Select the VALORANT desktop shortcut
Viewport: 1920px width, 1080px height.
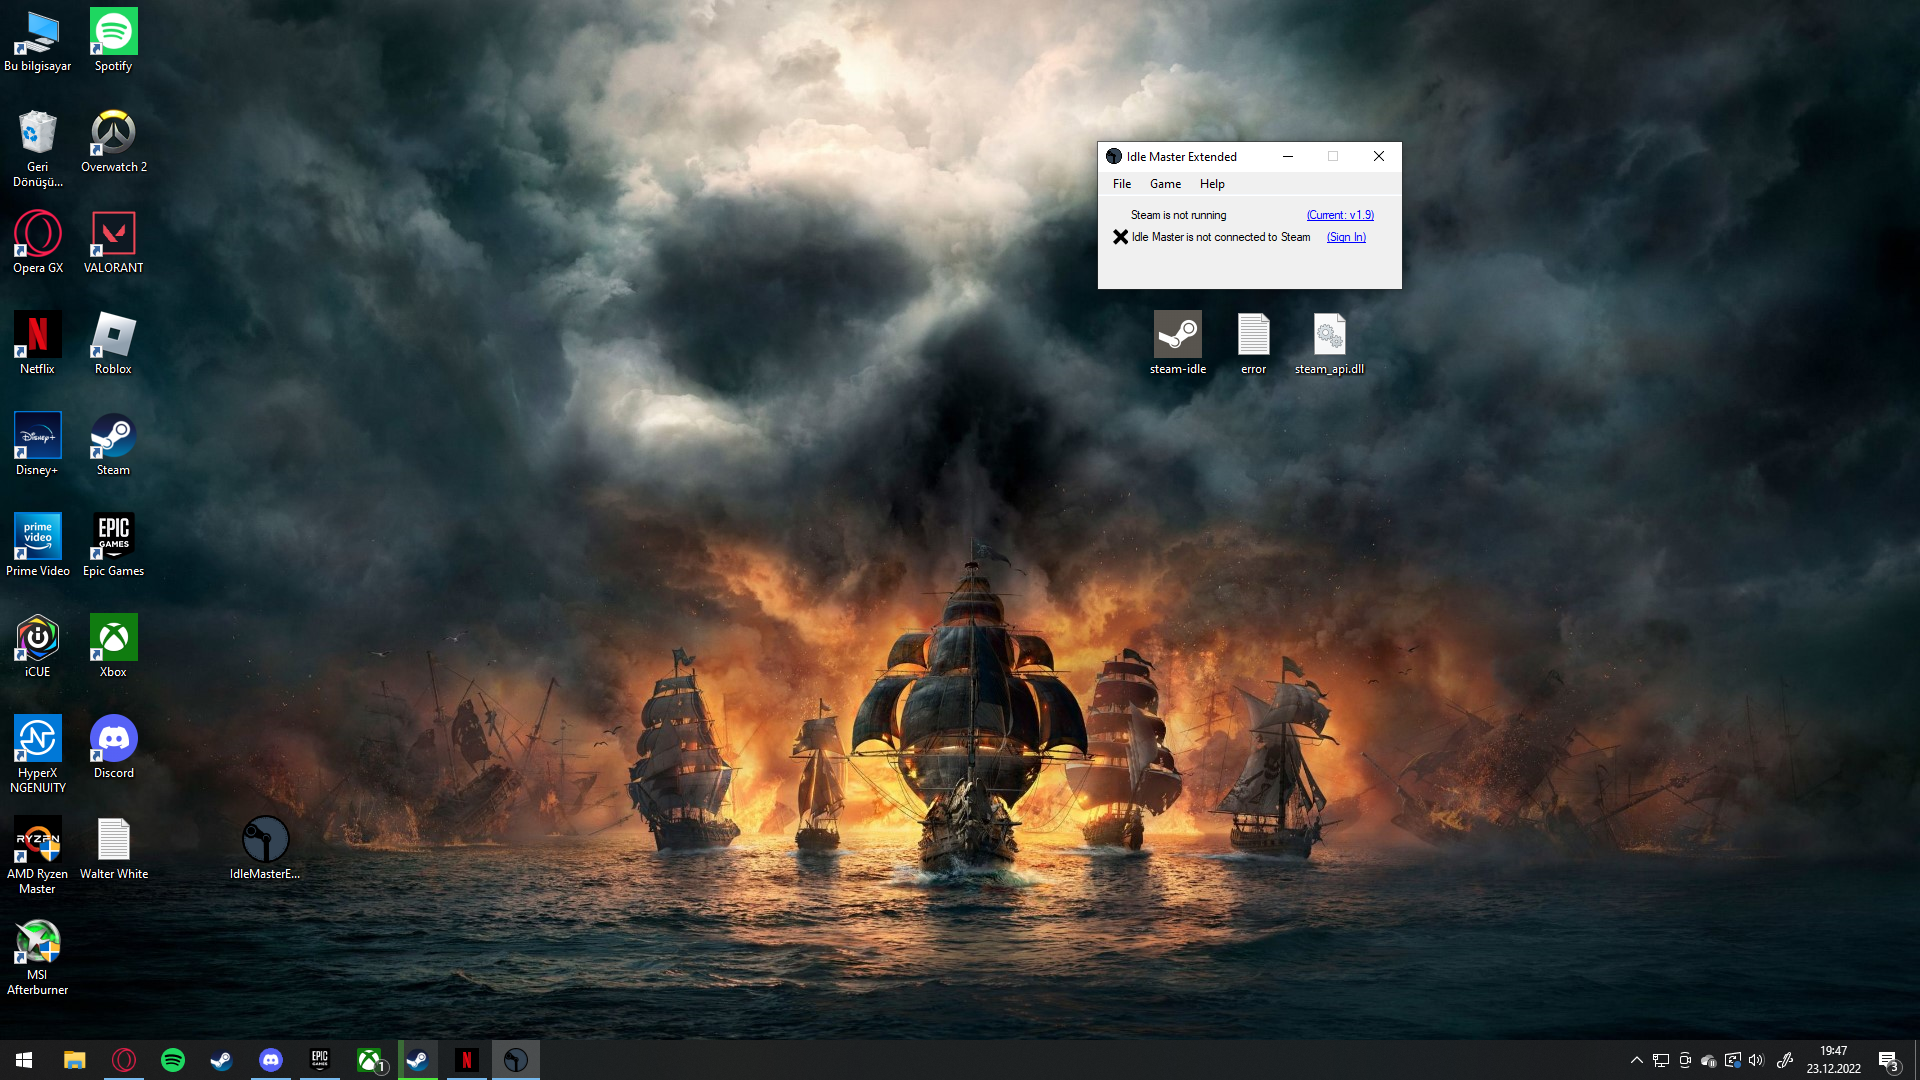pyautogui.click(x=113, y=235)
